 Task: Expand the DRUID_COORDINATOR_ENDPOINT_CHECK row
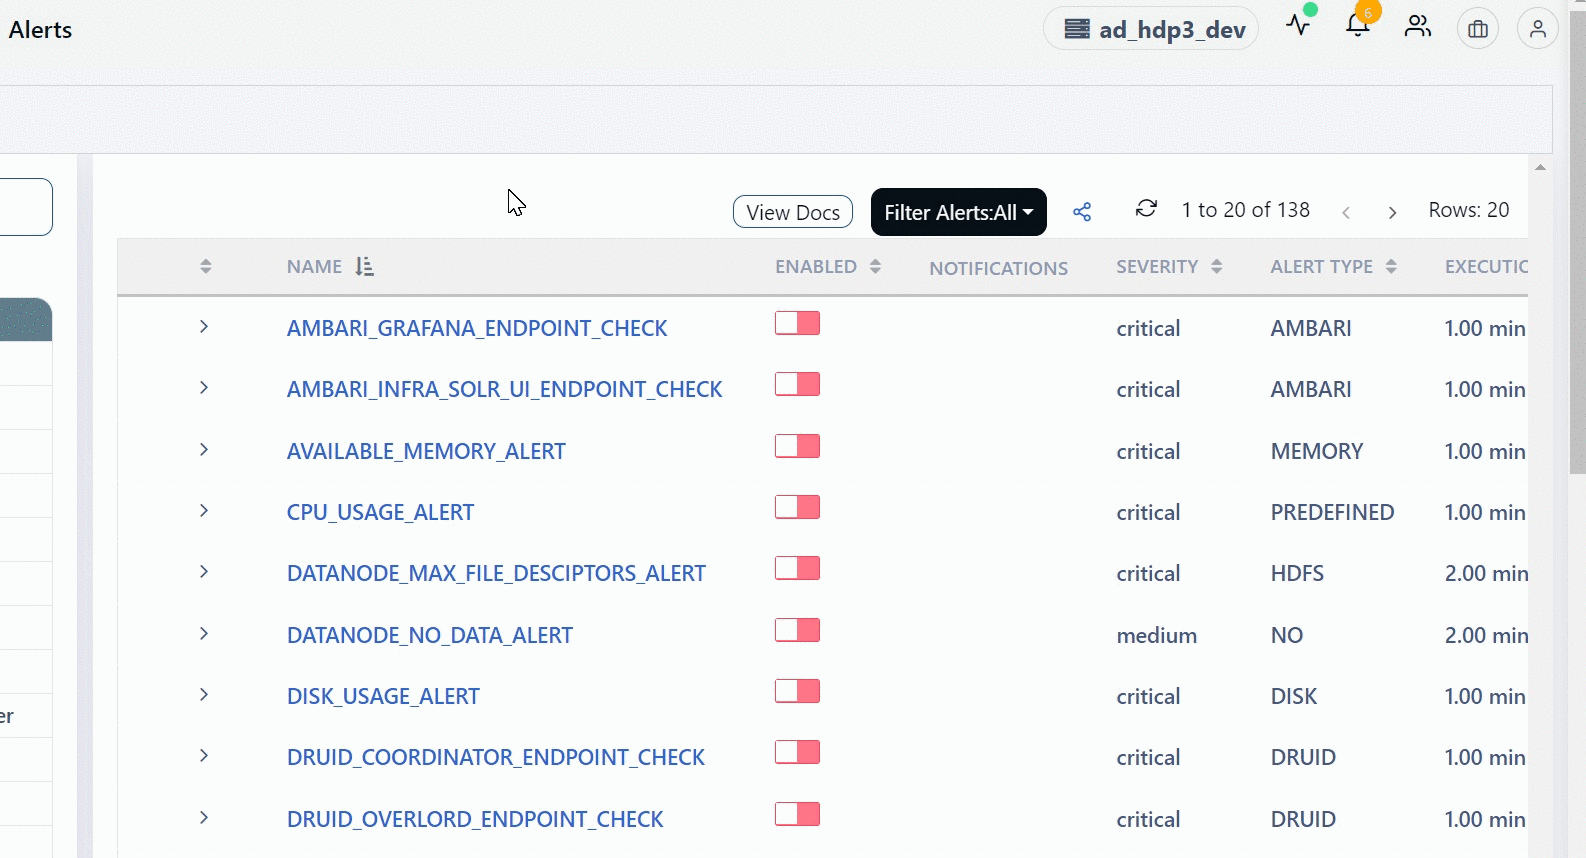tap(204, 756)
